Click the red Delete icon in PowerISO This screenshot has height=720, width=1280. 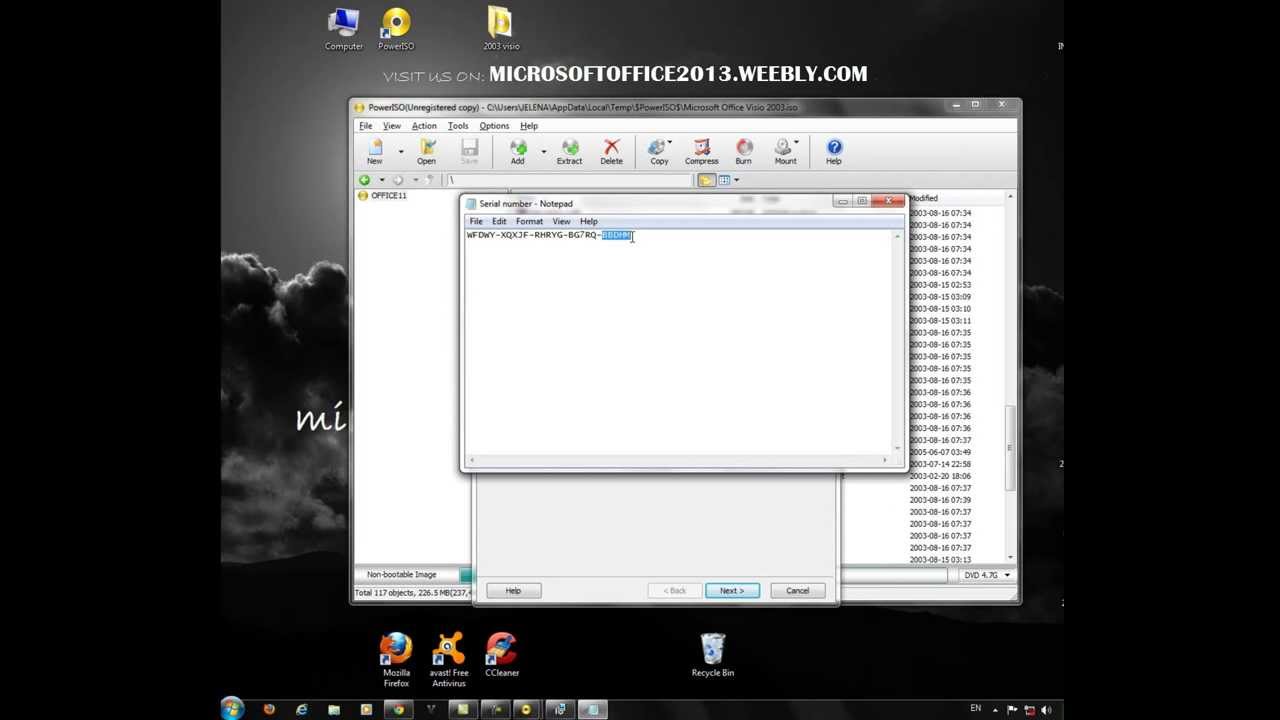611,152
